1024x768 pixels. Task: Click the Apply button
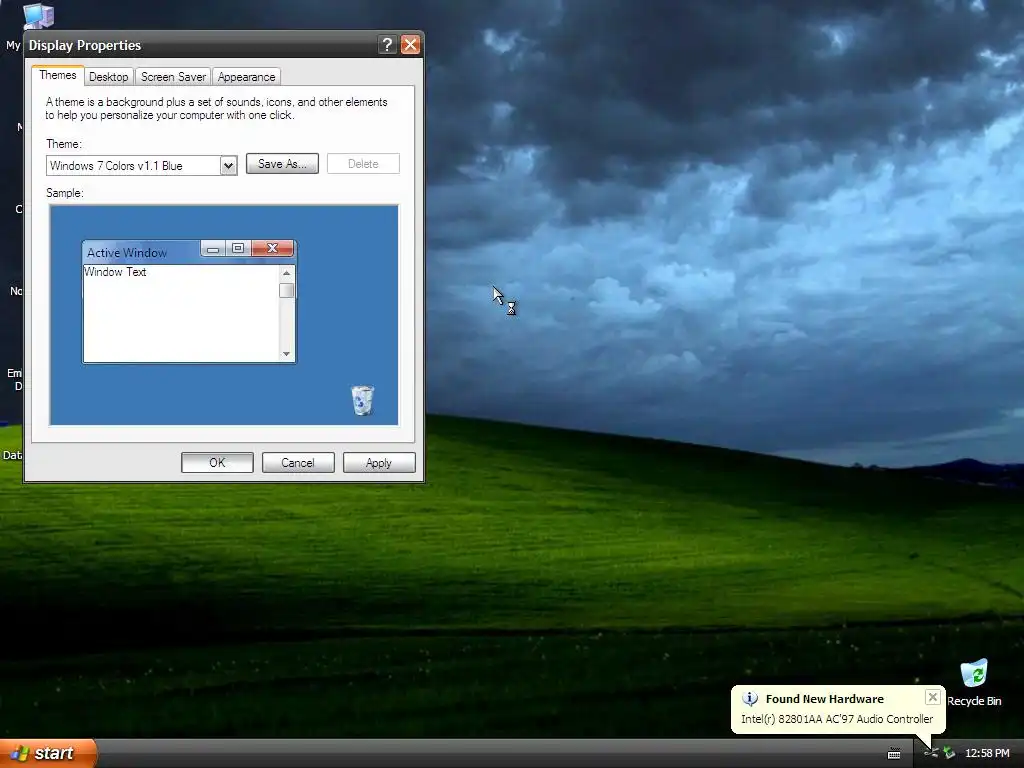coord(379,462)
